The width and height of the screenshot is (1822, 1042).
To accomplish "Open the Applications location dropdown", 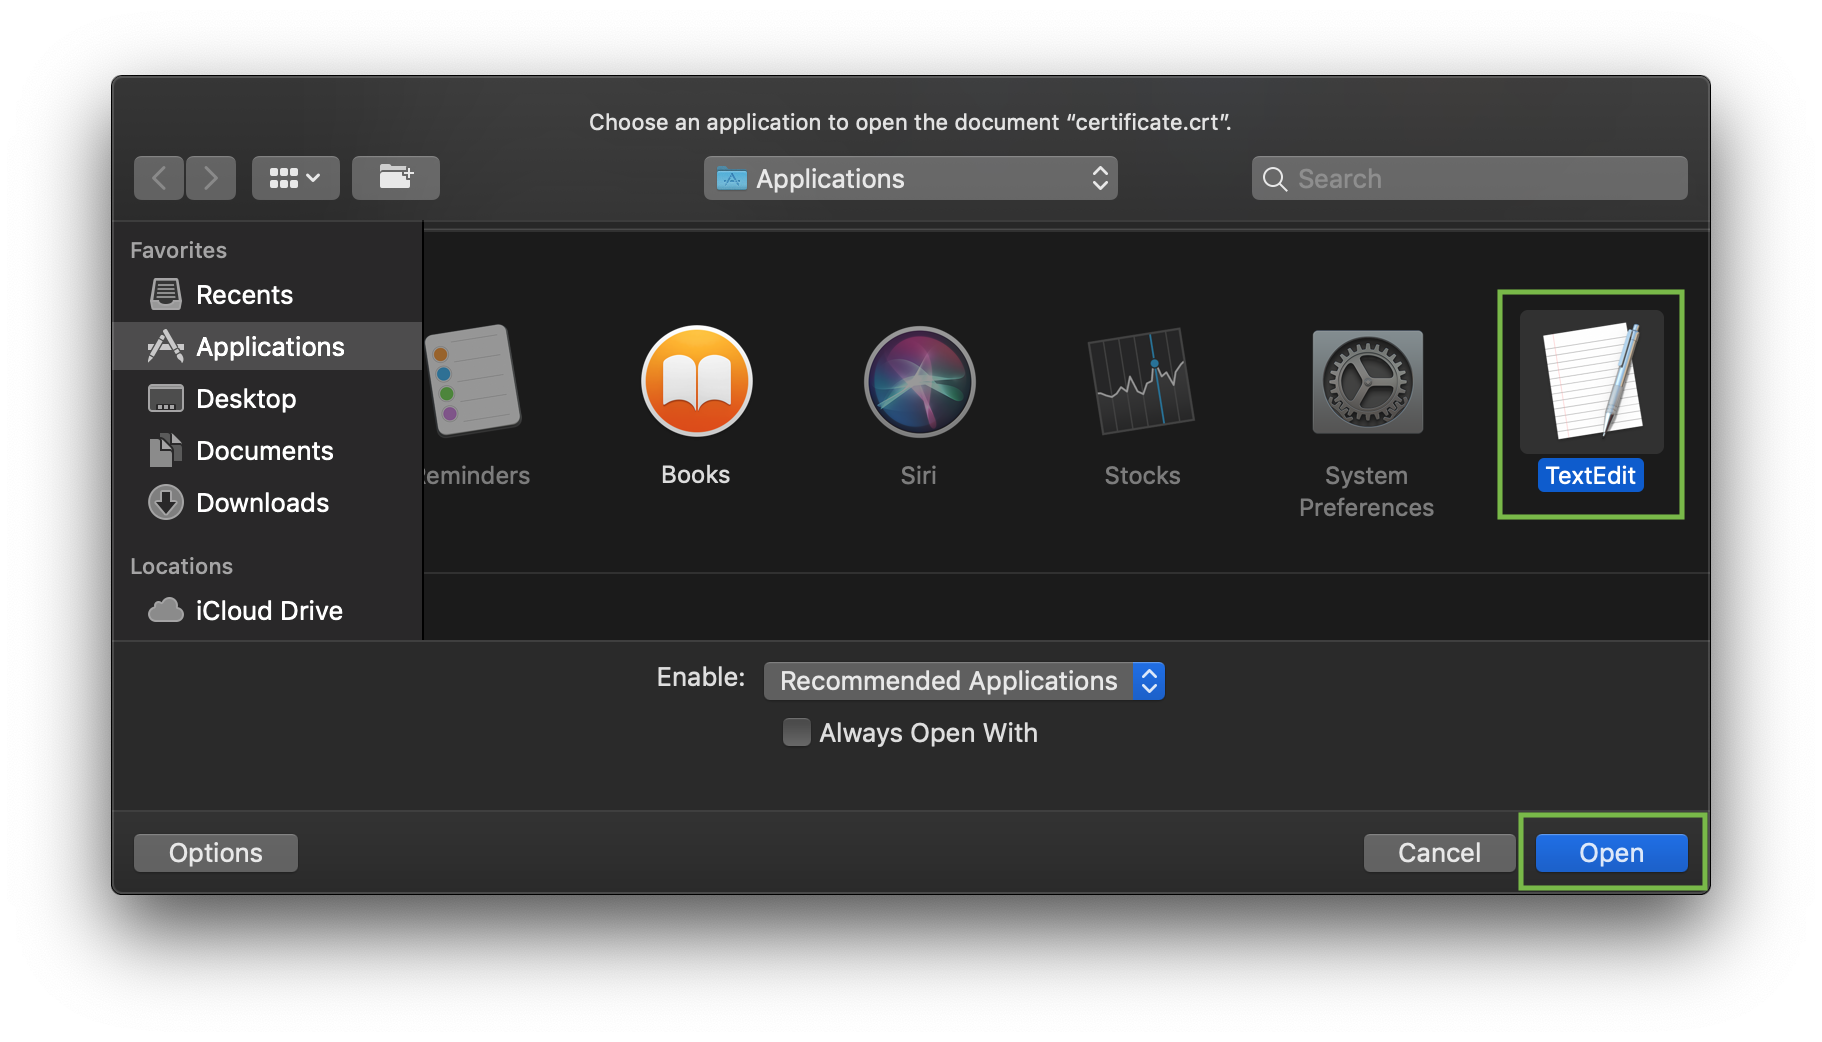I will 910,178.
